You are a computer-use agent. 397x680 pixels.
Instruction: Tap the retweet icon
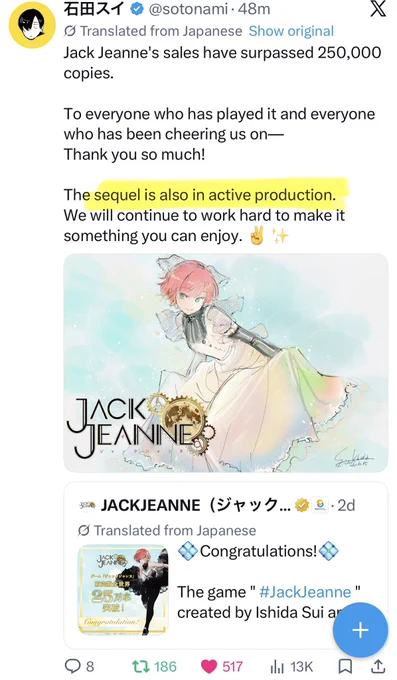(140, 666)
